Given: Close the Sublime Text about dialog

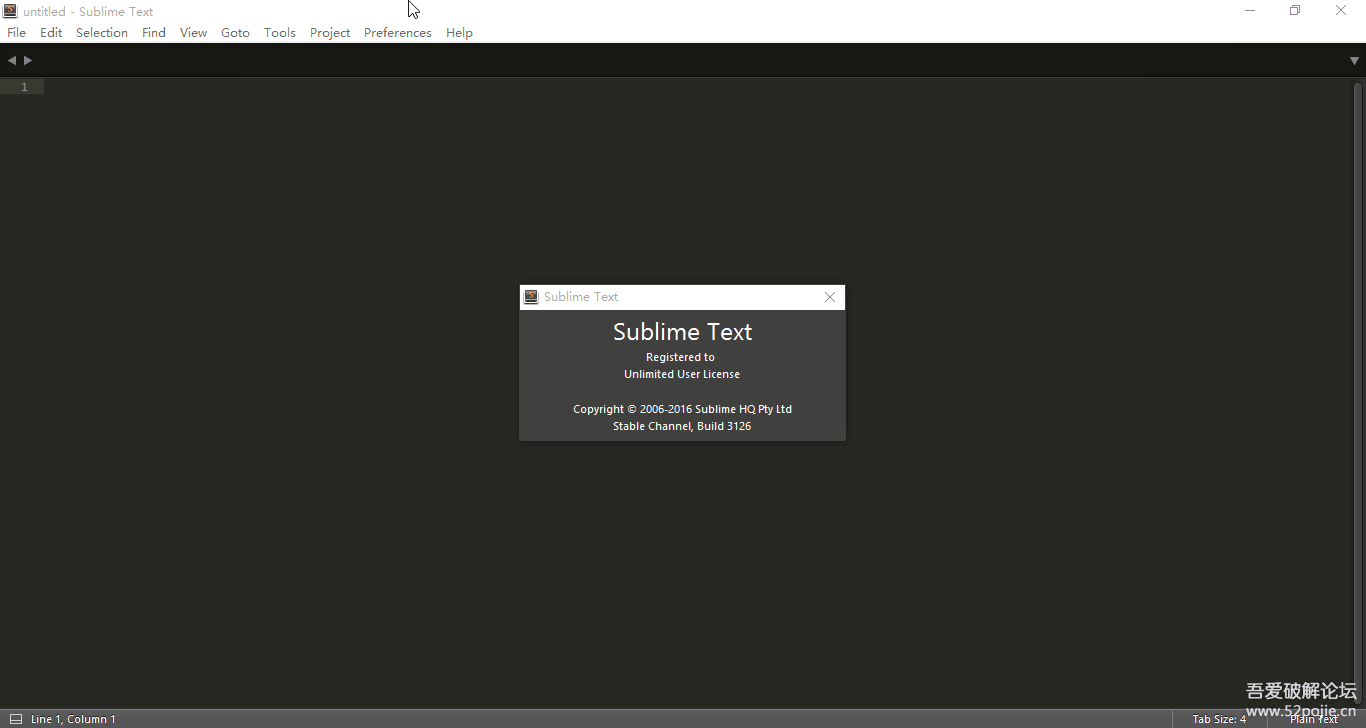Looking at the screenshot, I should tap(830, 297).
